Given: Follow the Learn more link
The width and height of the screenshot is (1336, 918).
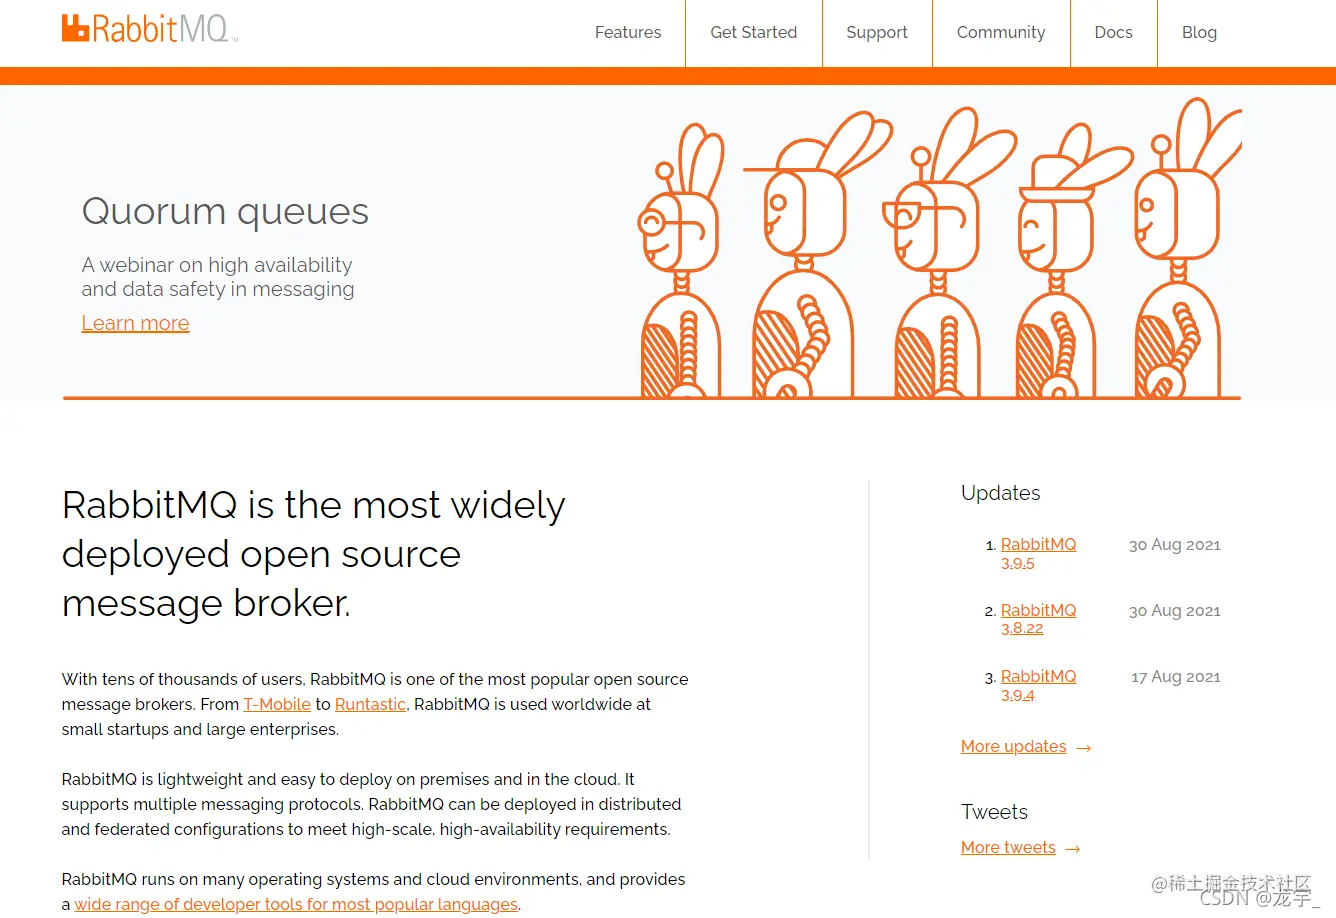Looking at the screenshot, I should point(135,323).
